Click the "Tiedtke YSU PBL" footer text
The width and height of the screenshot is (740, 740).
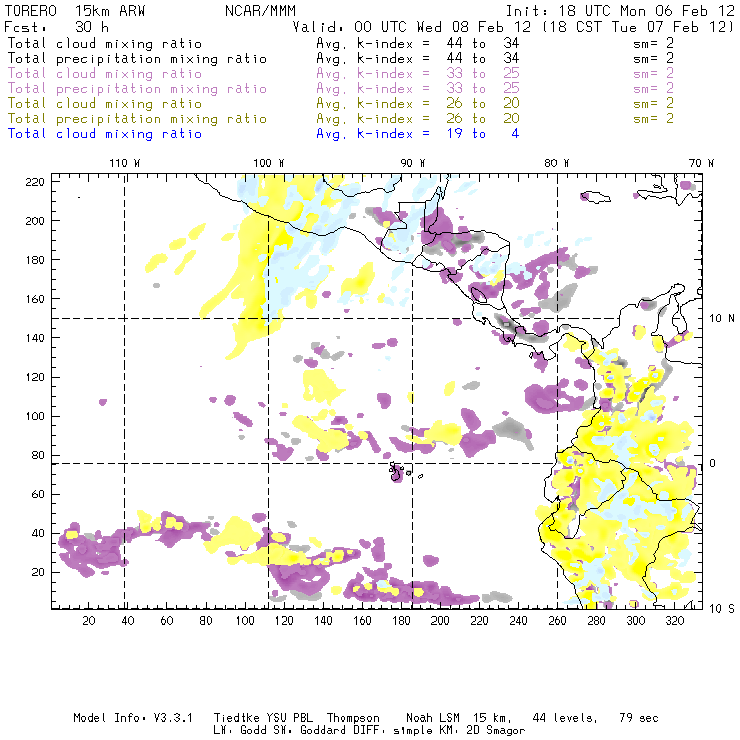tap(263, 718)
